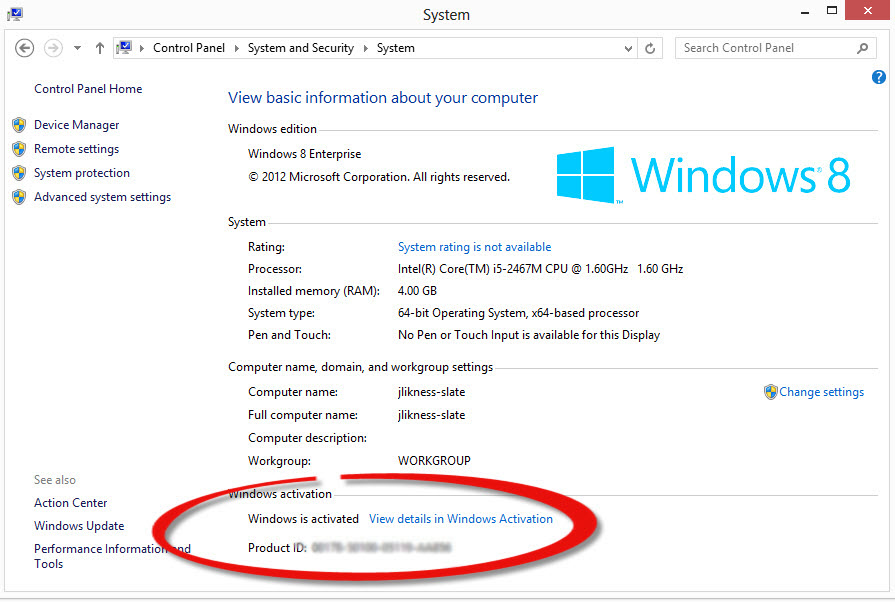Close the System window
Screen dimensions: 895x604
(x=868, y=10)
